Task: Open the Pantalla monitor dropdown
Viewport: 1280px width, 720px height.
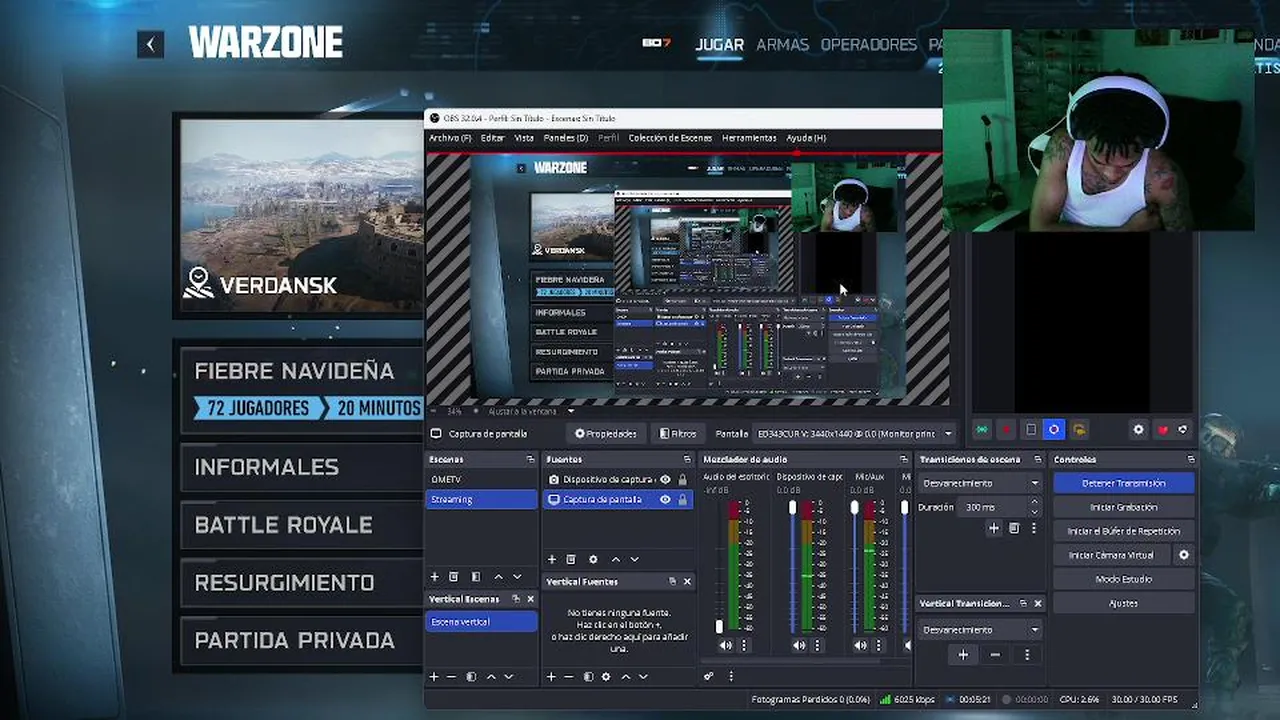Action: [x=855, y=433]
